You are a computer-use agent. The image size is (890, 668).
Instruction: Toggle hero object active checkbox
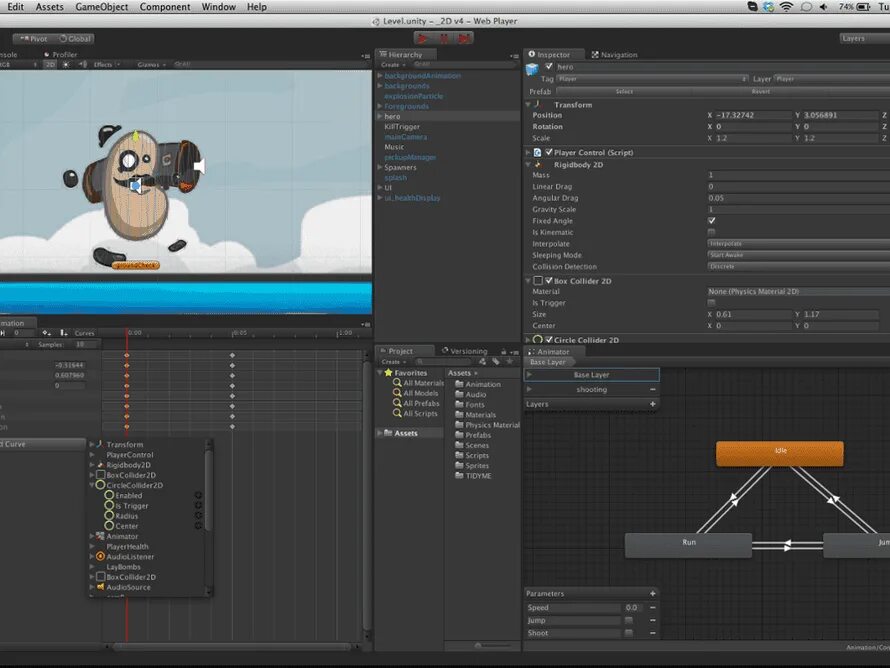[549, 66]
